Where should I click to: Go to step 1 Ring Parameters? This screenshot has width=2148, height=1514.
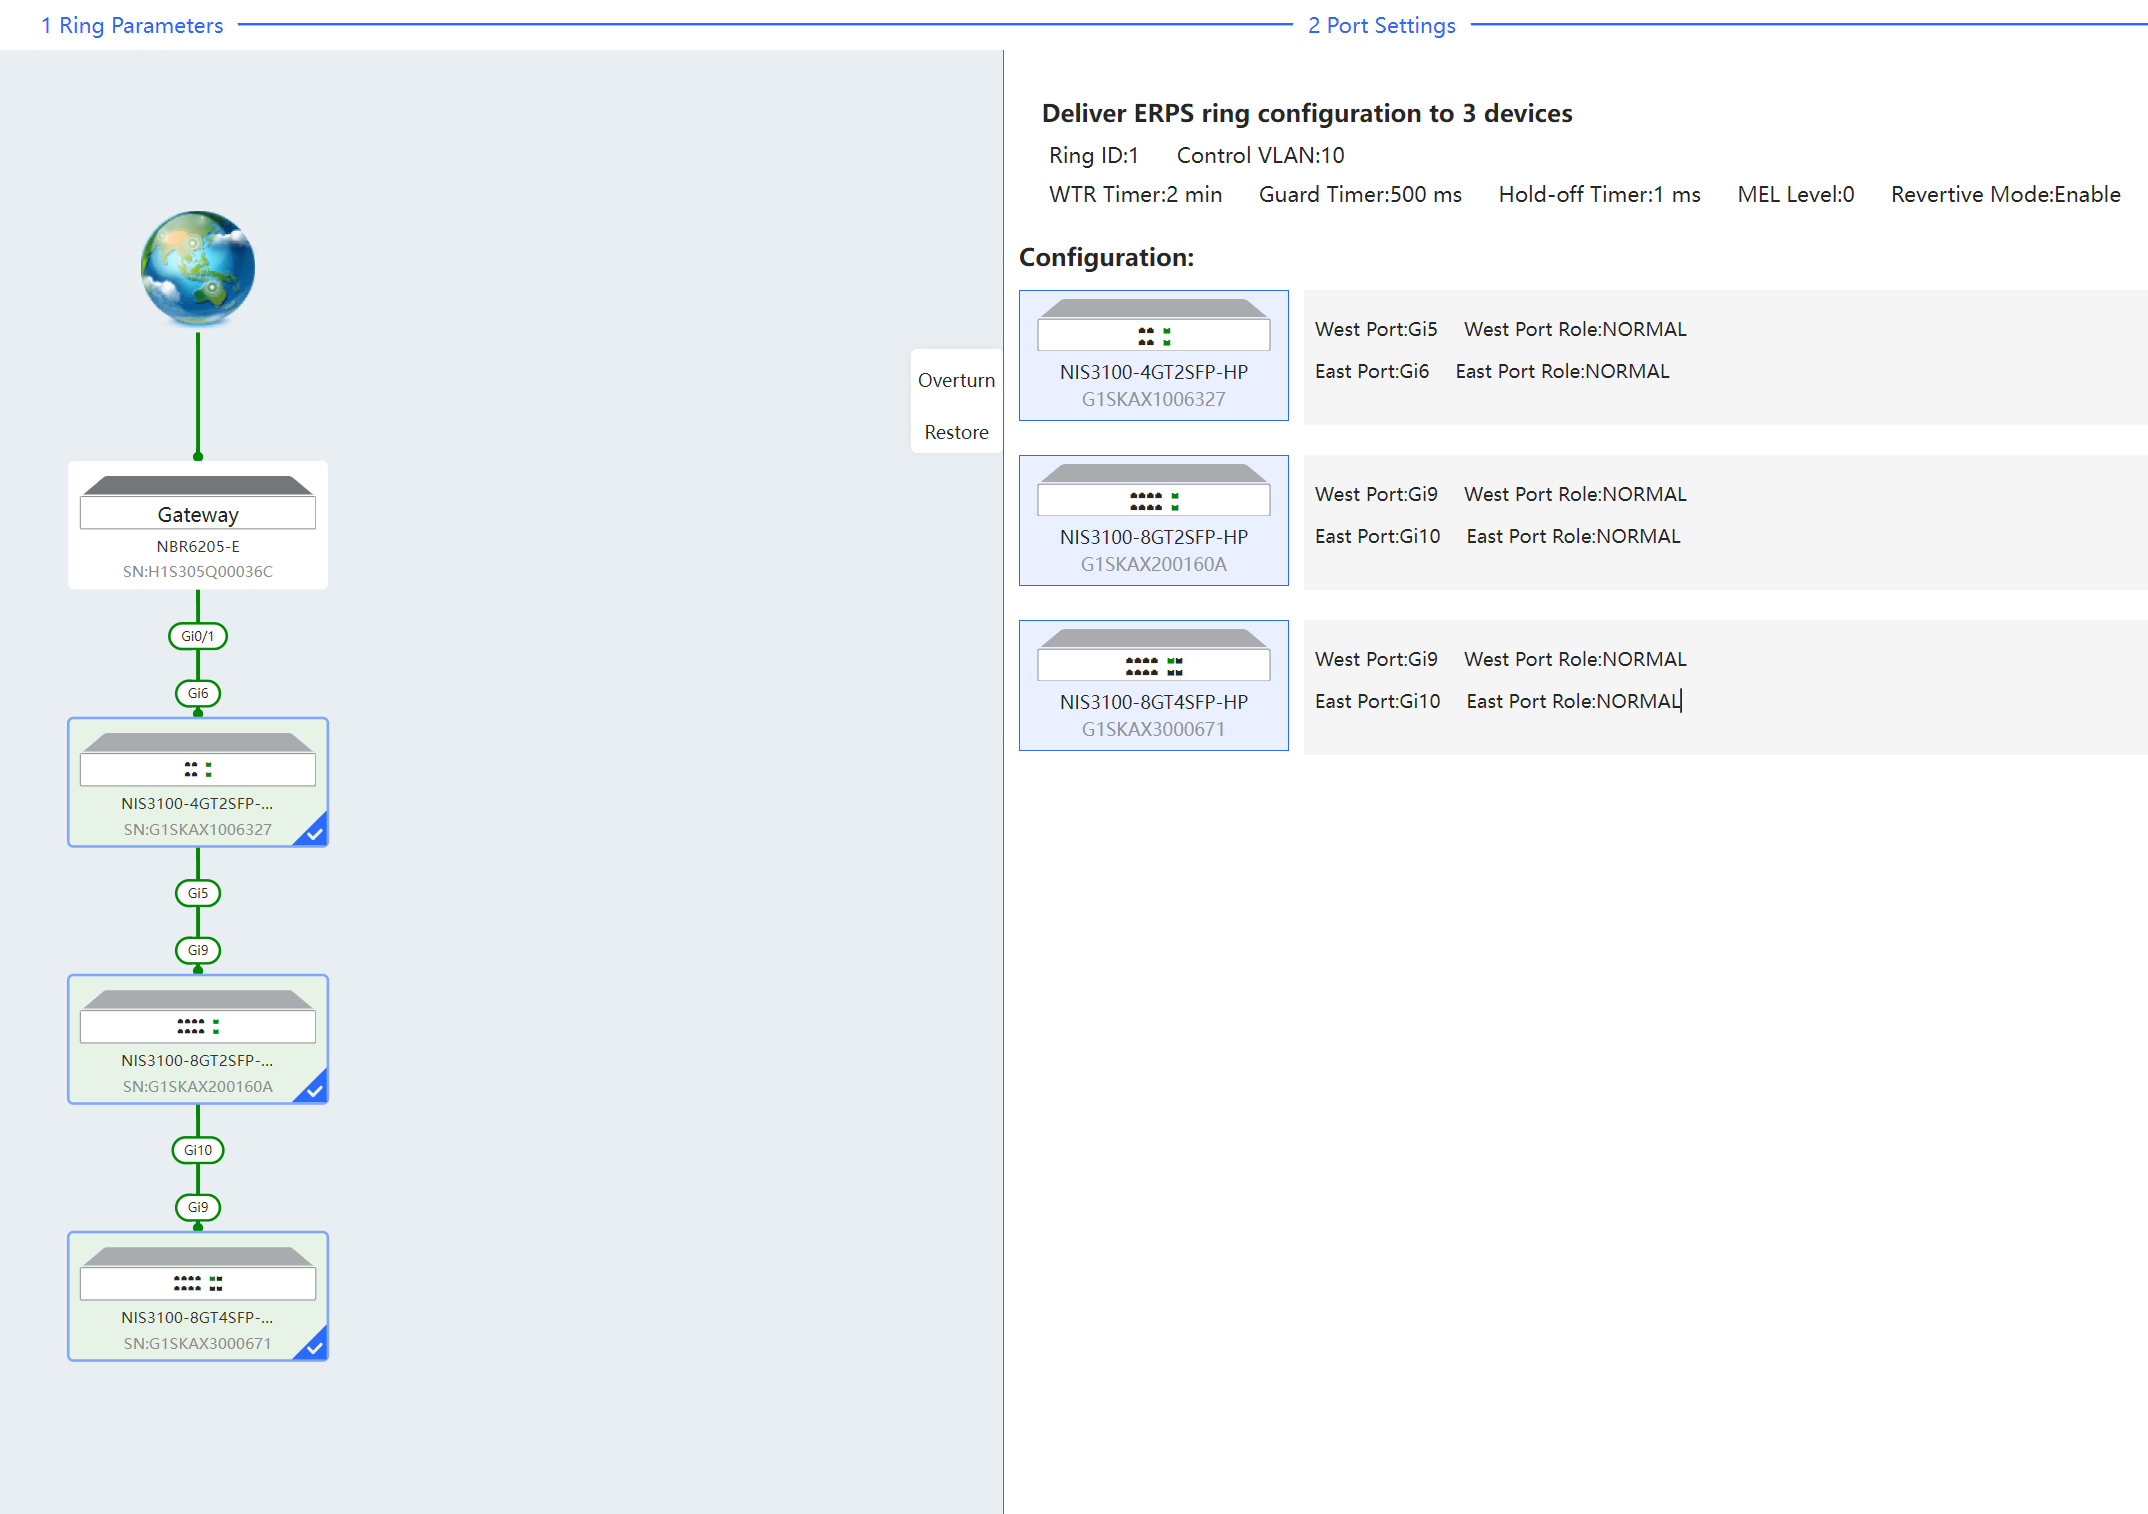click(x=132, y=25)
